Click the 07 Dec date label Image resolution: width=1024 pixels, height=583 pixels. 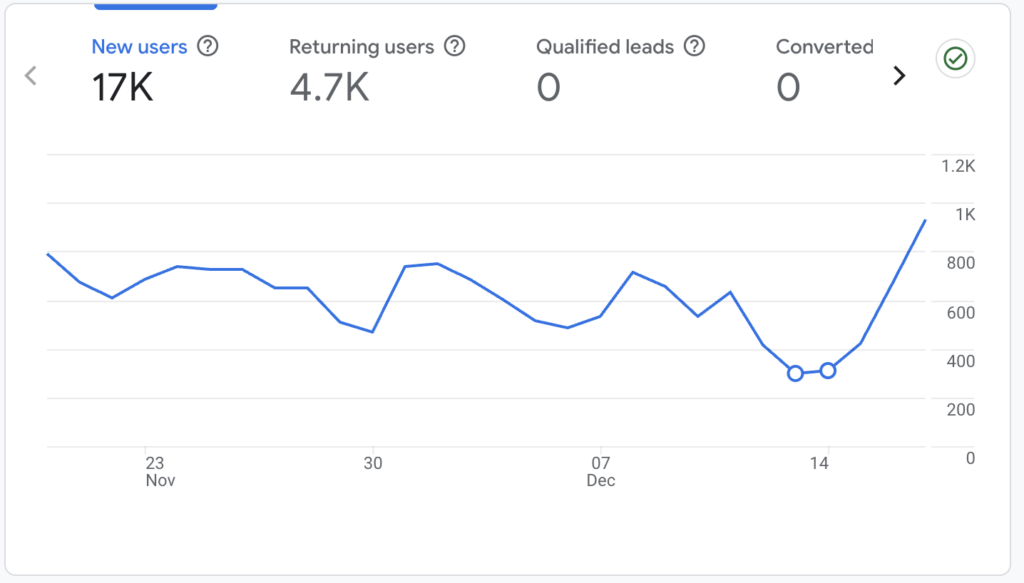(600, 471)
